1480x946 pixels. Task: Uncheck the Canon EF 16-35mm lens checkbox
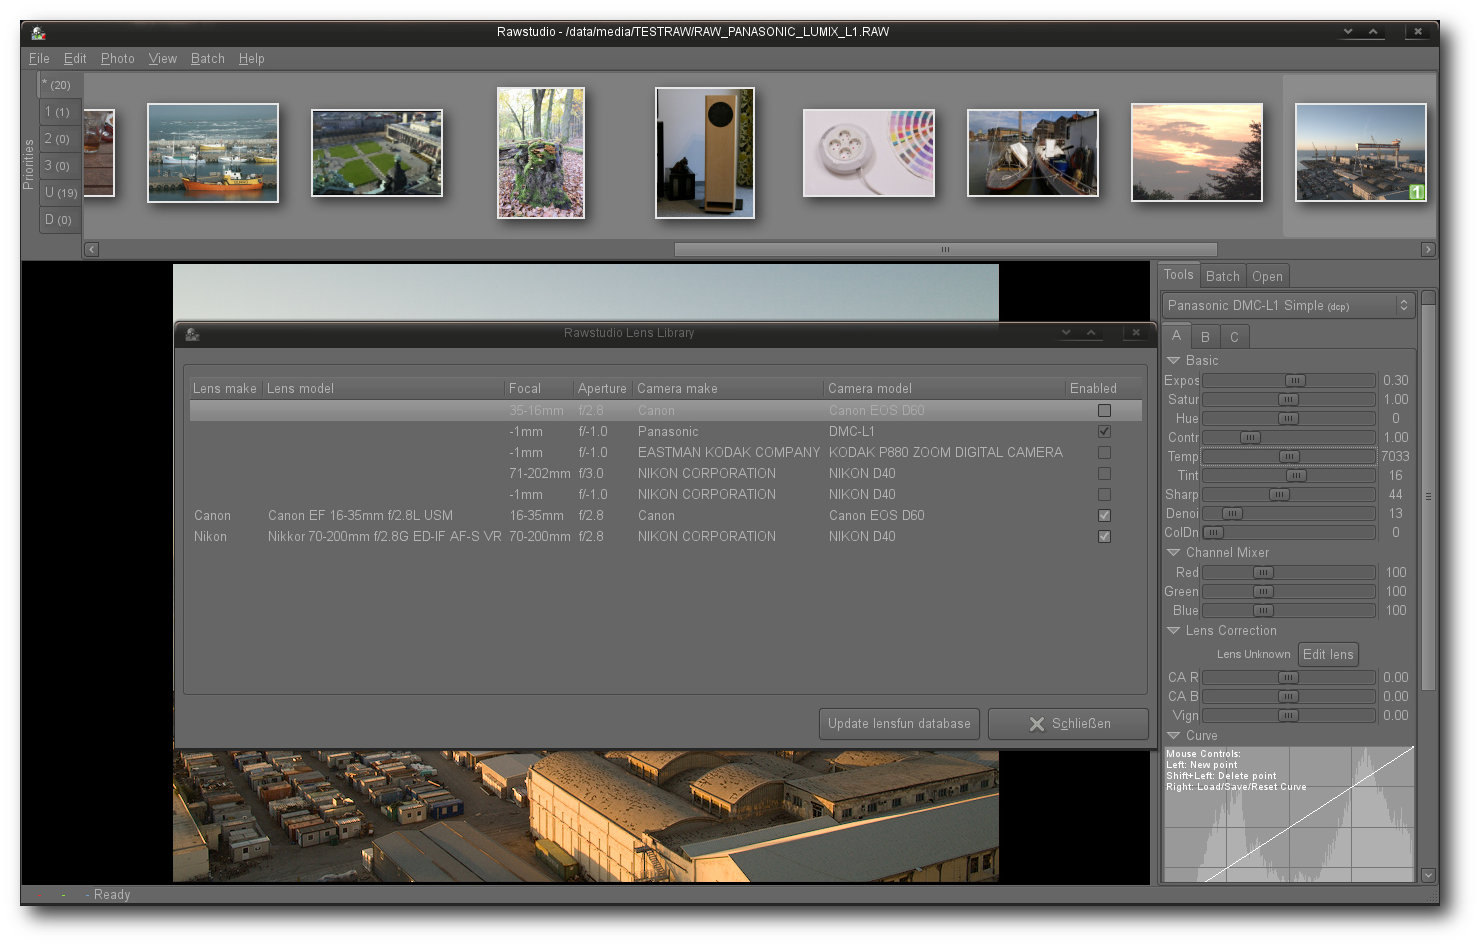coord(1104,515)
